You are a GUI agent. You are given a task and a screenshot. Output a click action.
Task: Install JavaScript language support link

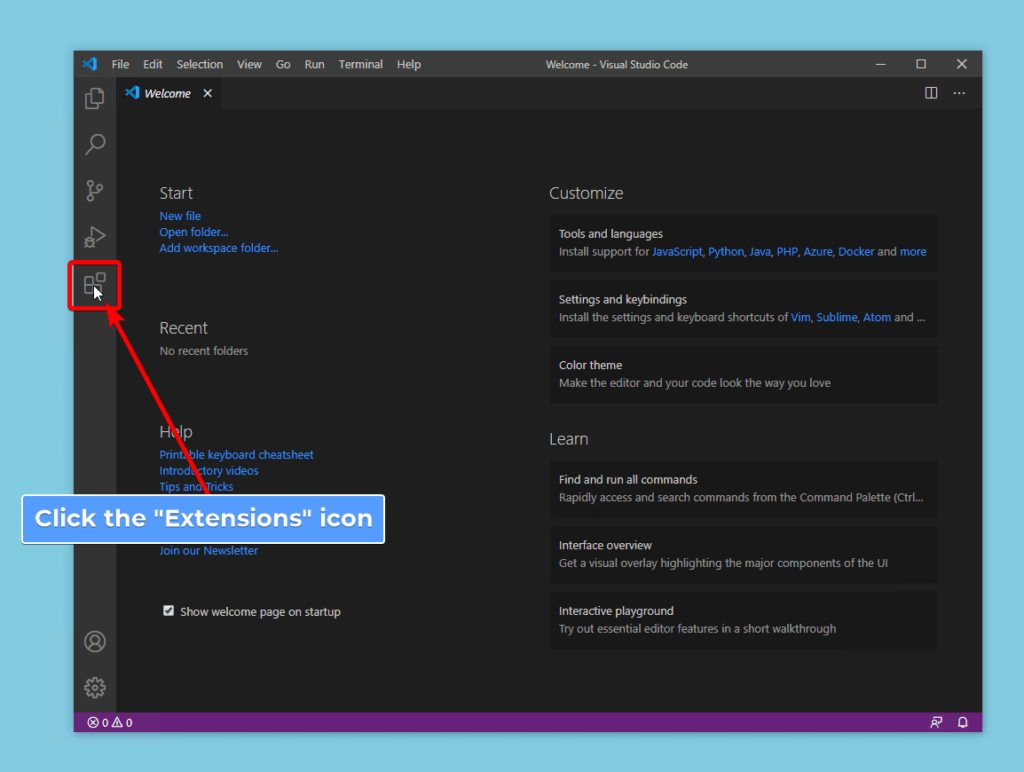[x=677, y=252]
